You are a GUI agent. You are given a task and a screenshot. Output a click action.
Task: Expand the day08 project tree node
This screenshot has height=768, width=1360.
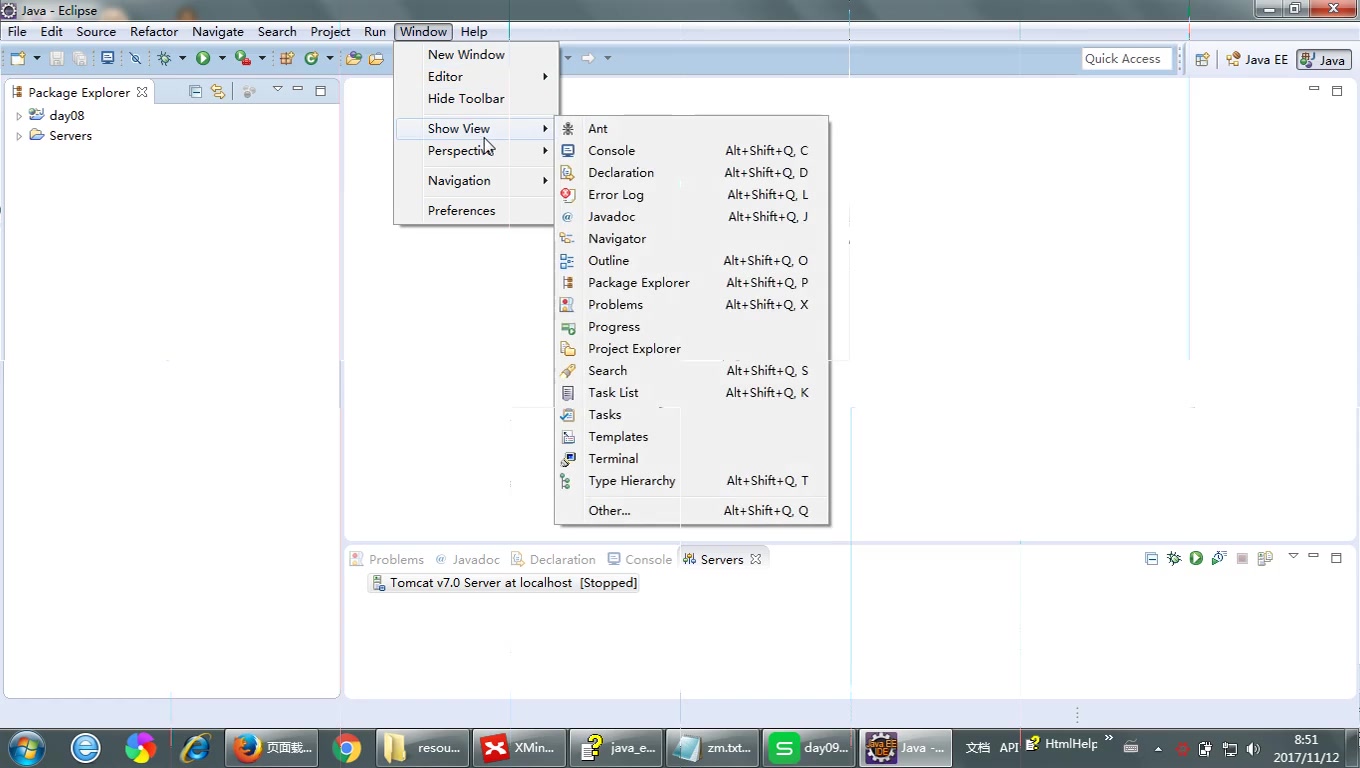(18, 116)
